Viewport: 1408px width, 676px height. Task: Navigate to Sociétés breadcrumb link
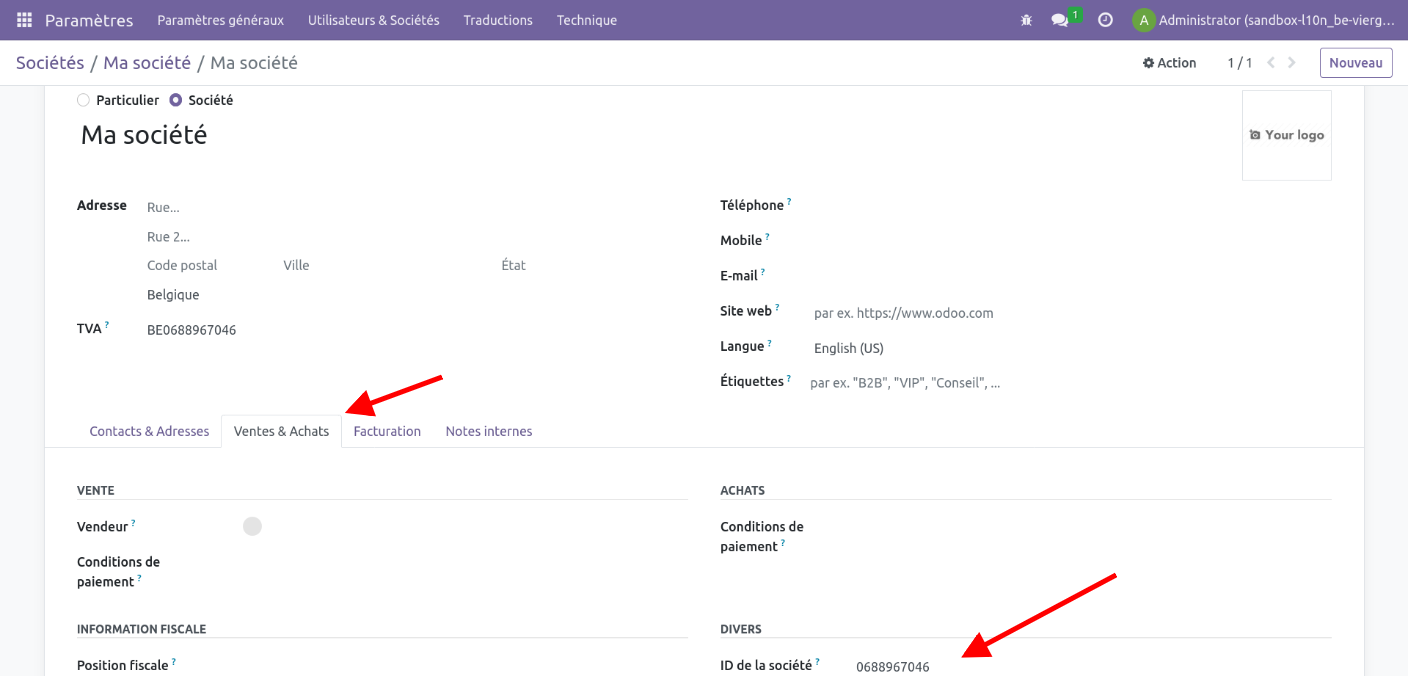tap(50, 63)
